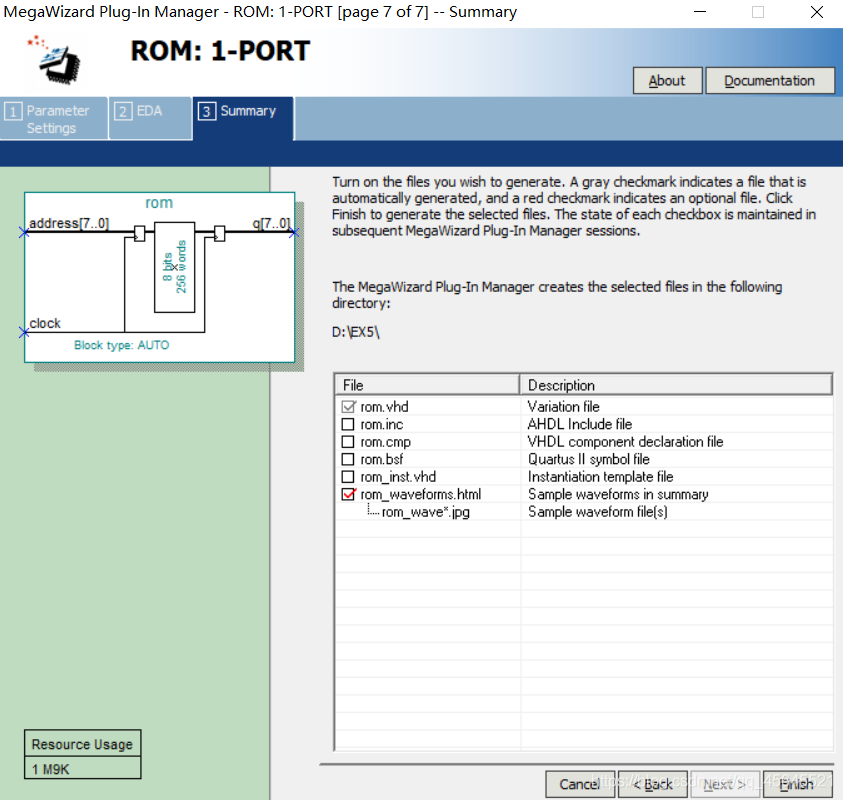Viewport: 843px width, 800px height.
Task: Go back with the < Back button
Action: click(x=653, y=784)
